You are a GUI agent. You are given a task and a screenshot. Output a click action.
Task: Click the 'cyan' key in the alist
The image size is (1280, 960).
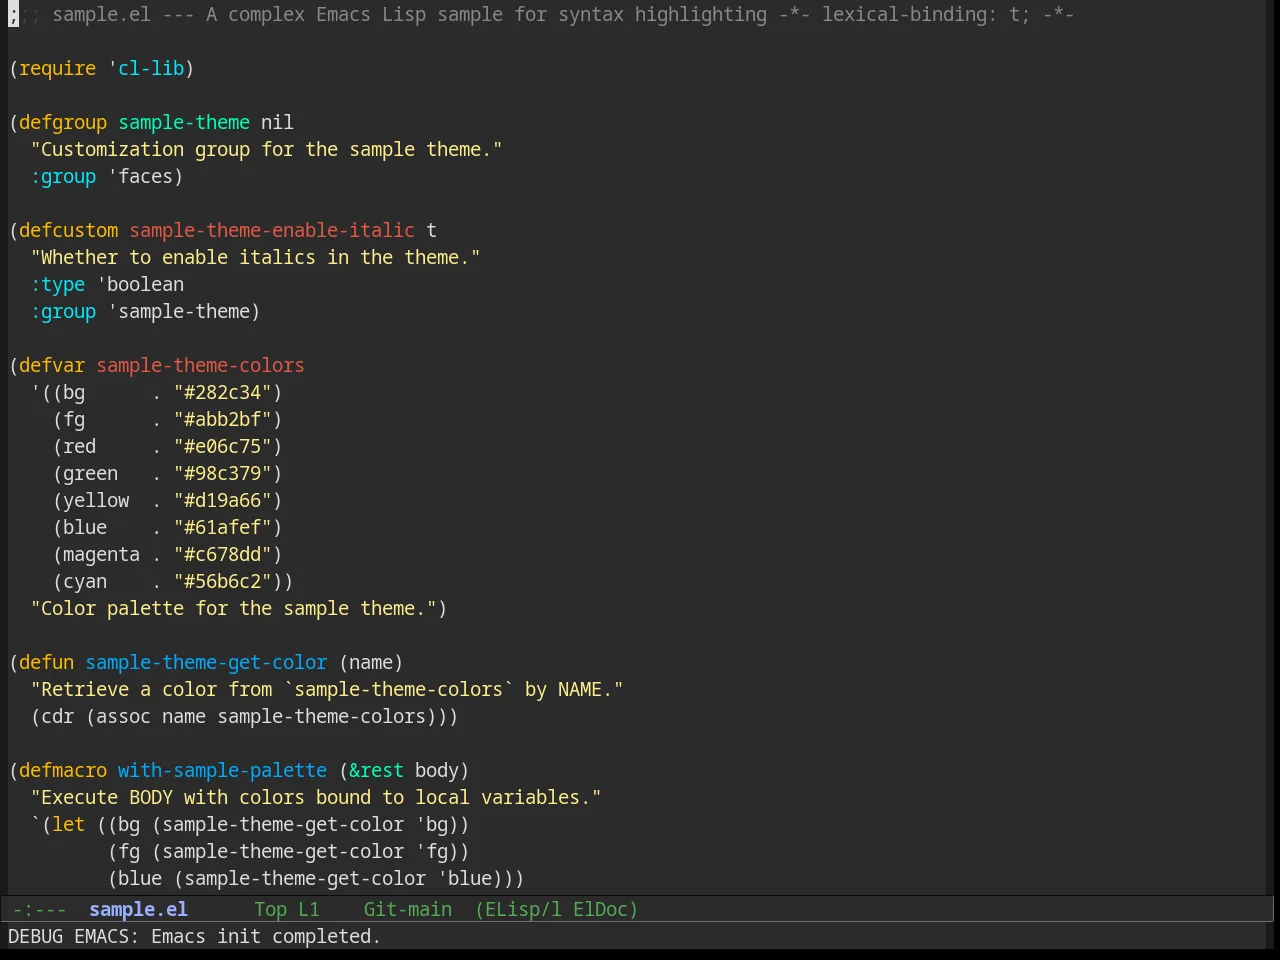[85, 581]
